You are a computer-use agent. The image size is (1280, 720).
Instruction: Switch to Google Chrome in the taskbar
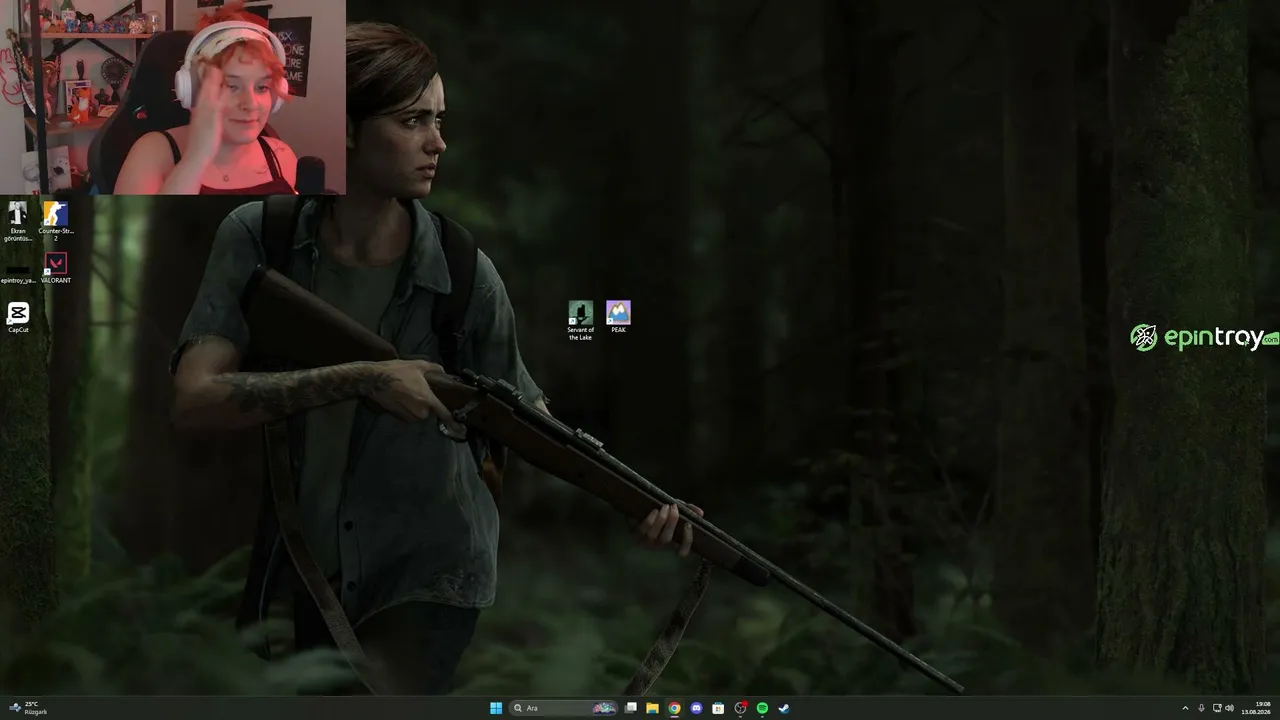point(675,708)
